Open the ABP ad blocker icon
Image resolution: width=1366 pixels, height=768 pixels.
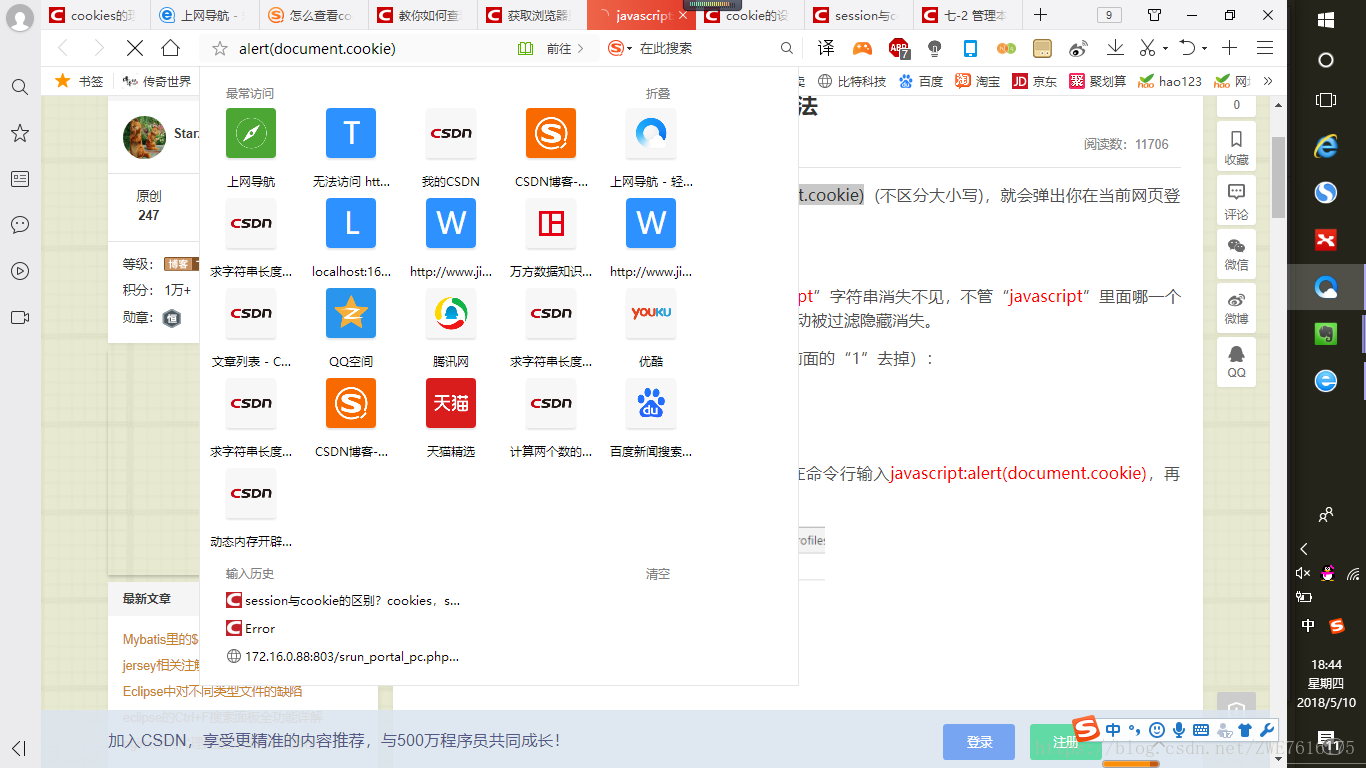pos(899,48)
